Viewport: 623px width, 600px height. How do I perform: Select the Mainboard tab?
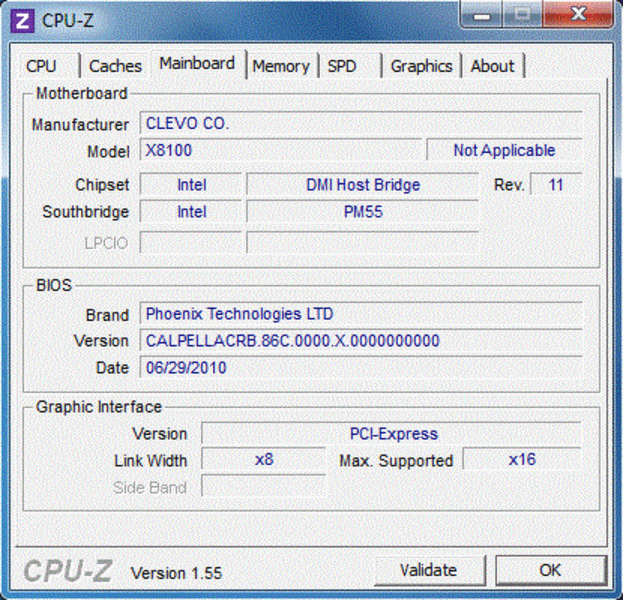tap(197, 64)
